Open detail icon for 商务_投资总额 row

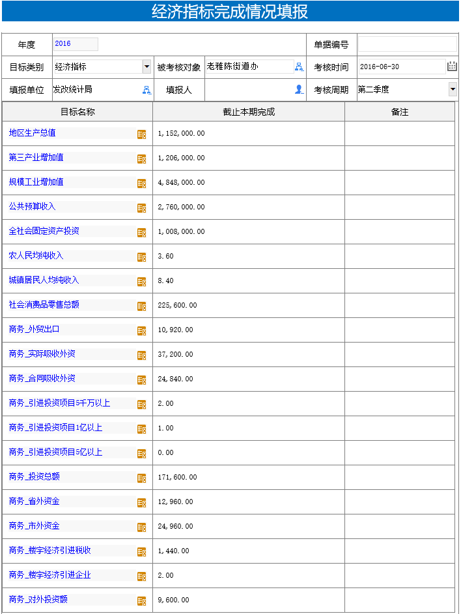pos(141,478)
